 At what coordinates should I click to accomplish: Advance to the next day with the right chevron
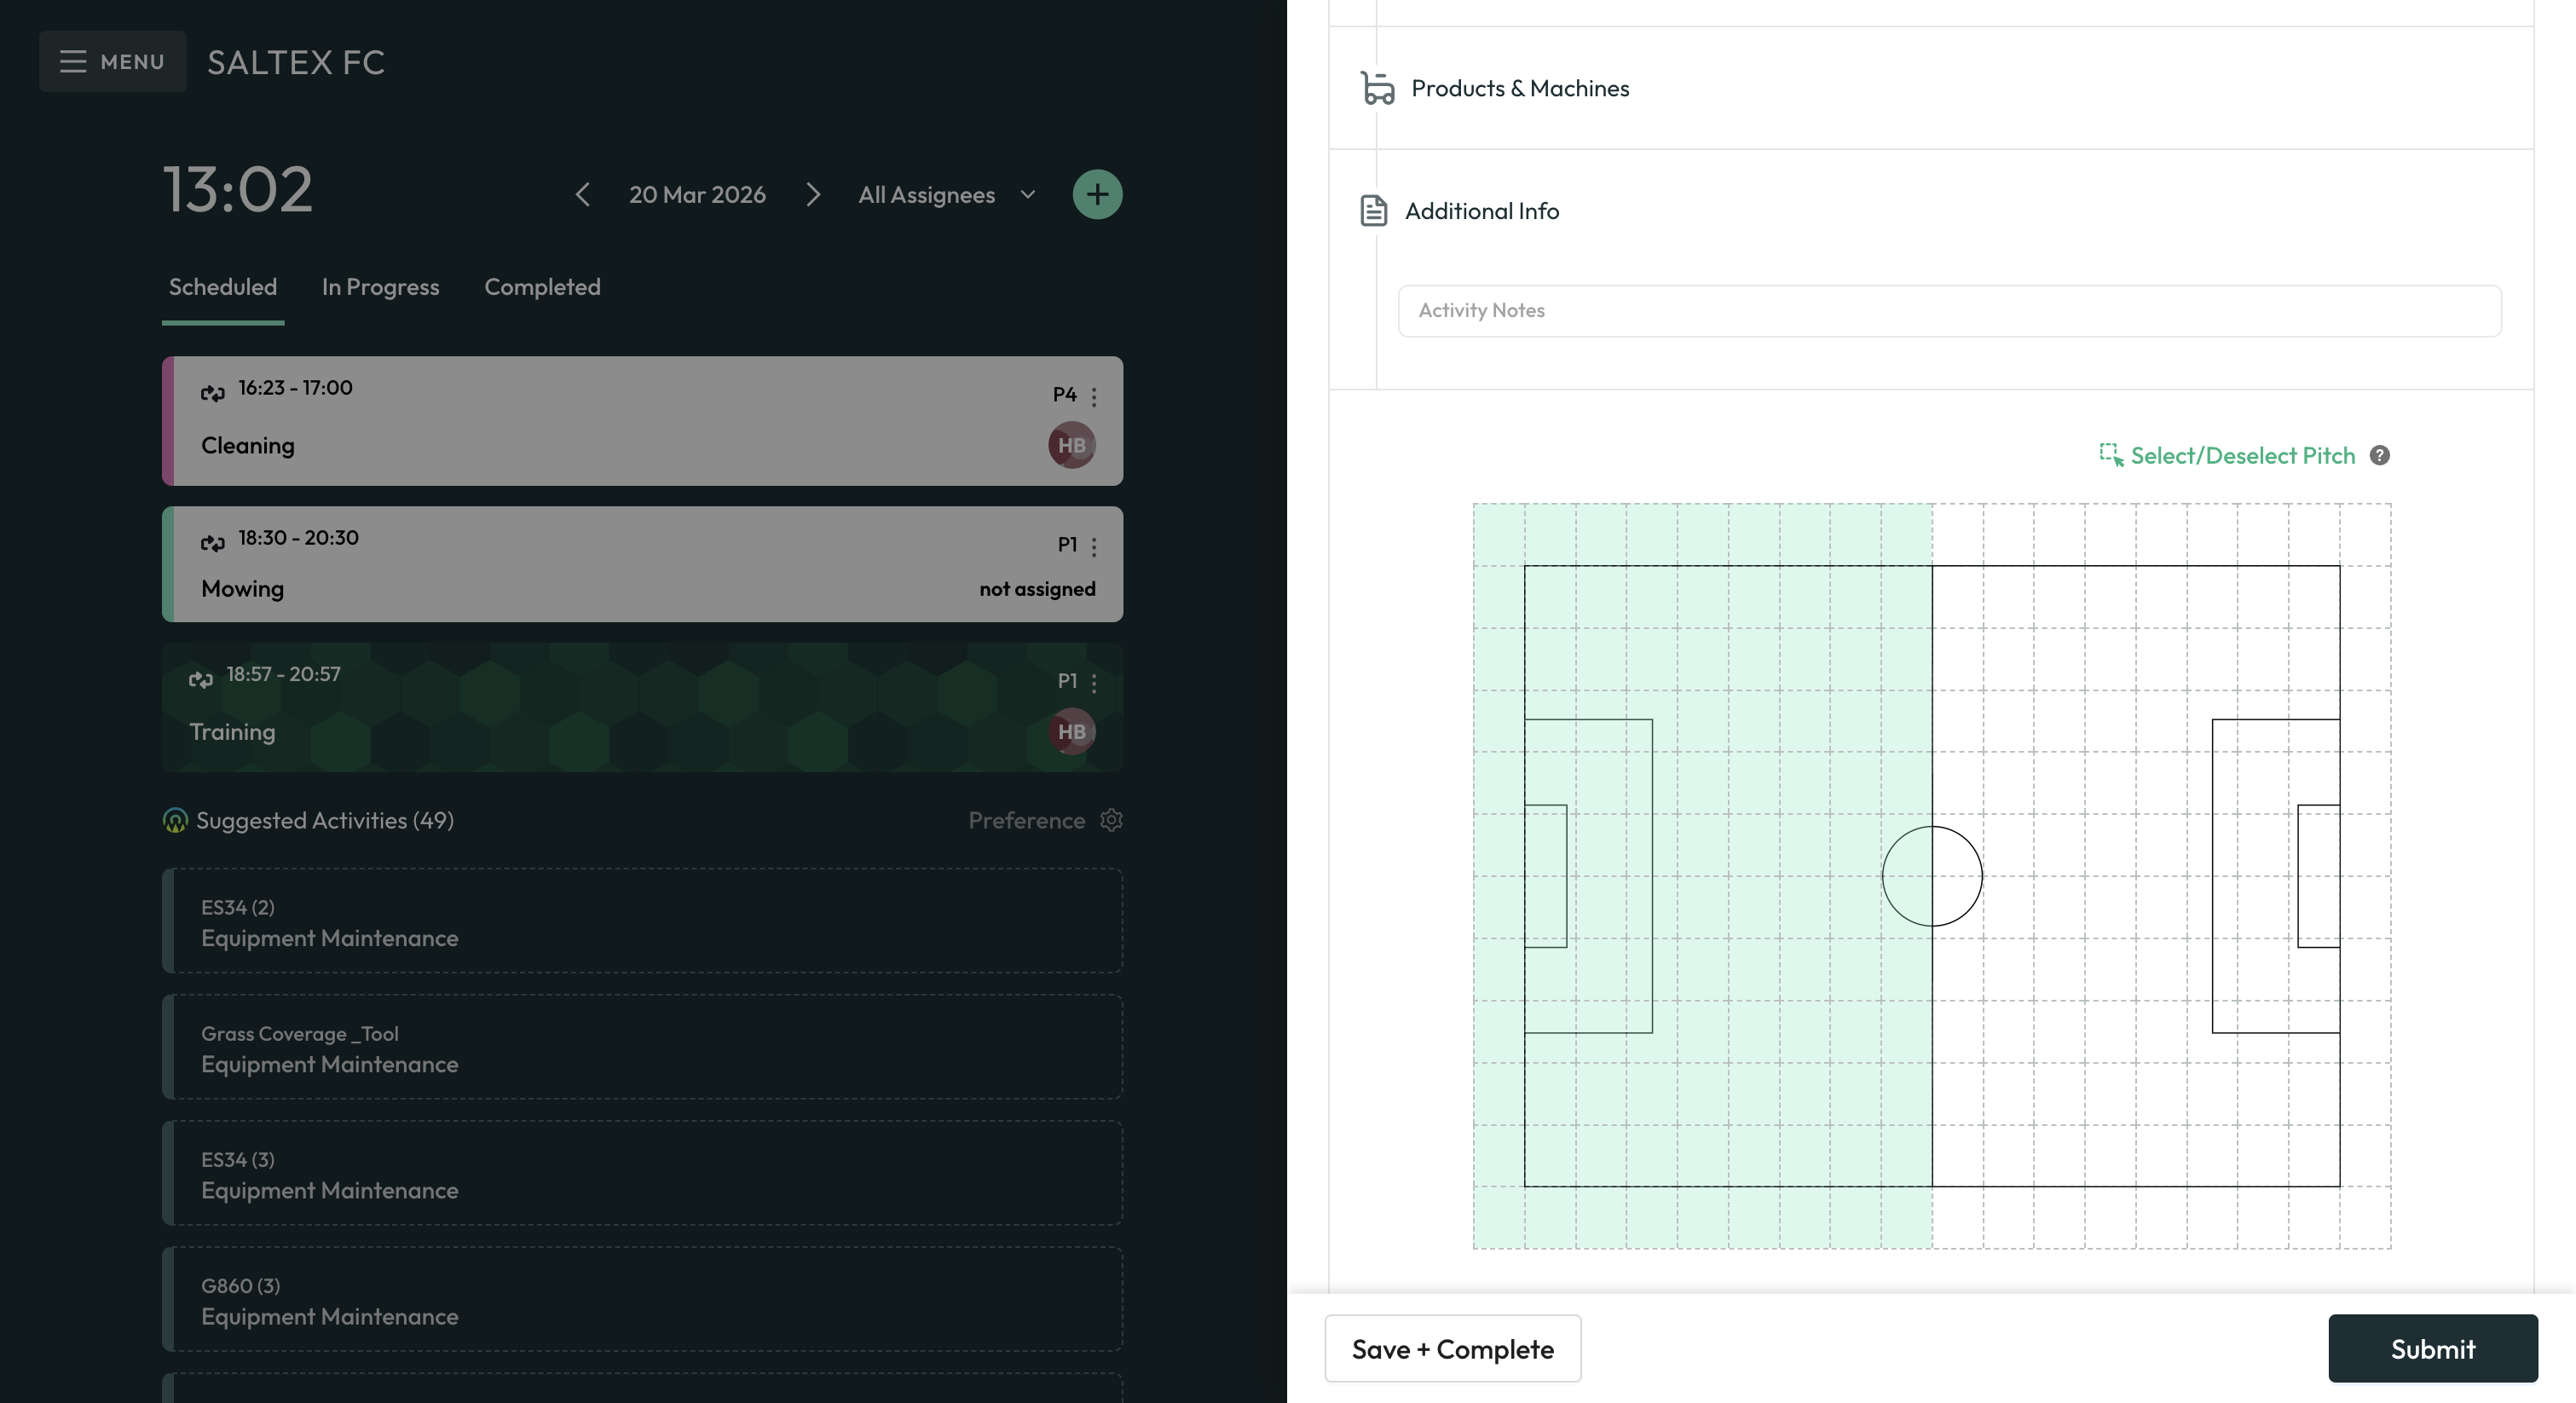[x=813, y=195]
